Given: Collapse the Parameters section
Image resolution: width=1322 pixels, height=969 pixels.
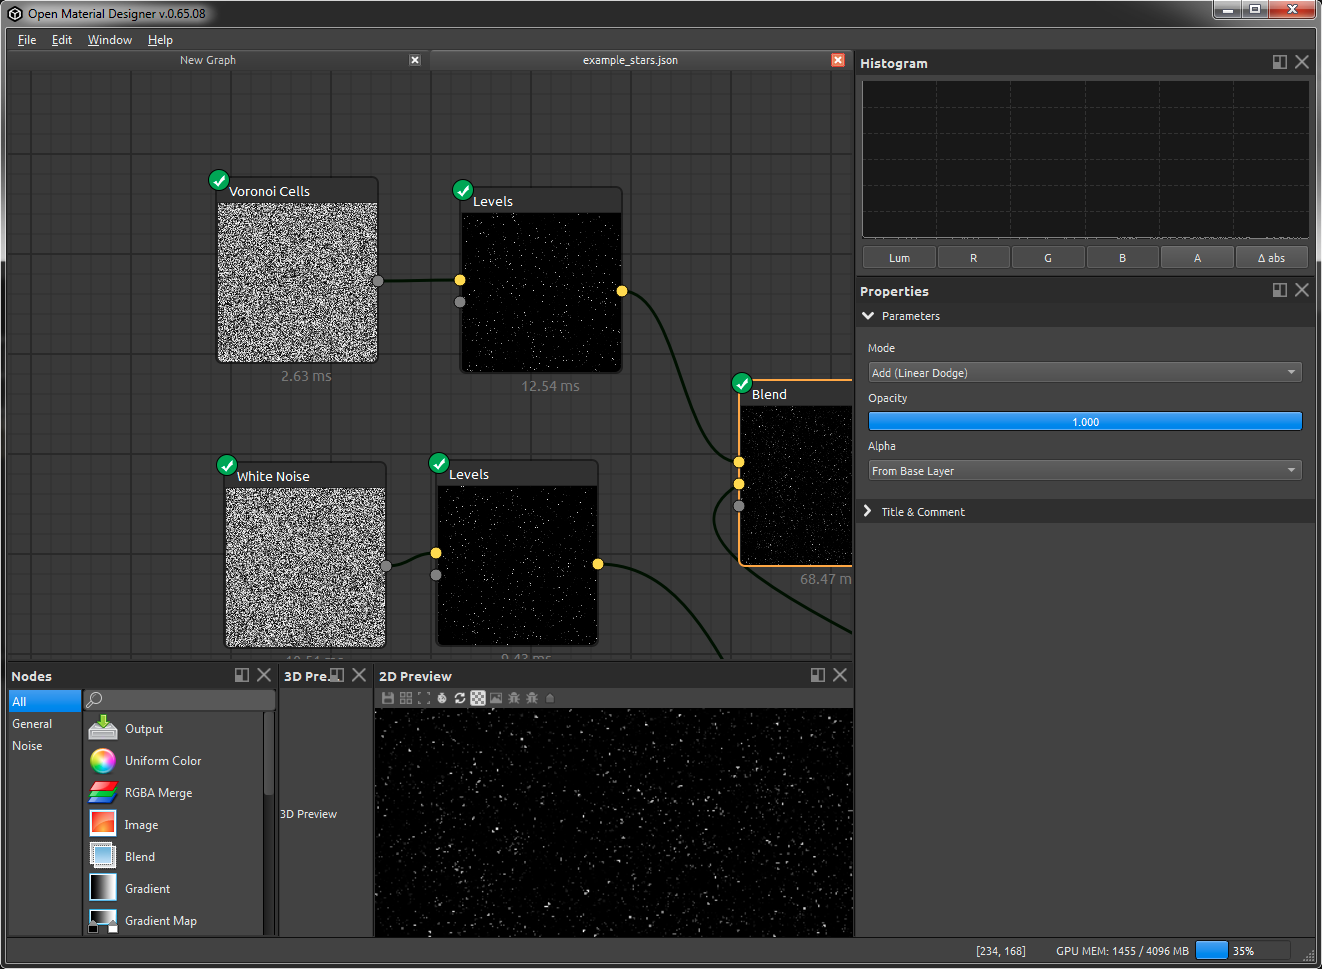Looking at the screenshot, I should tap(868, 316).
